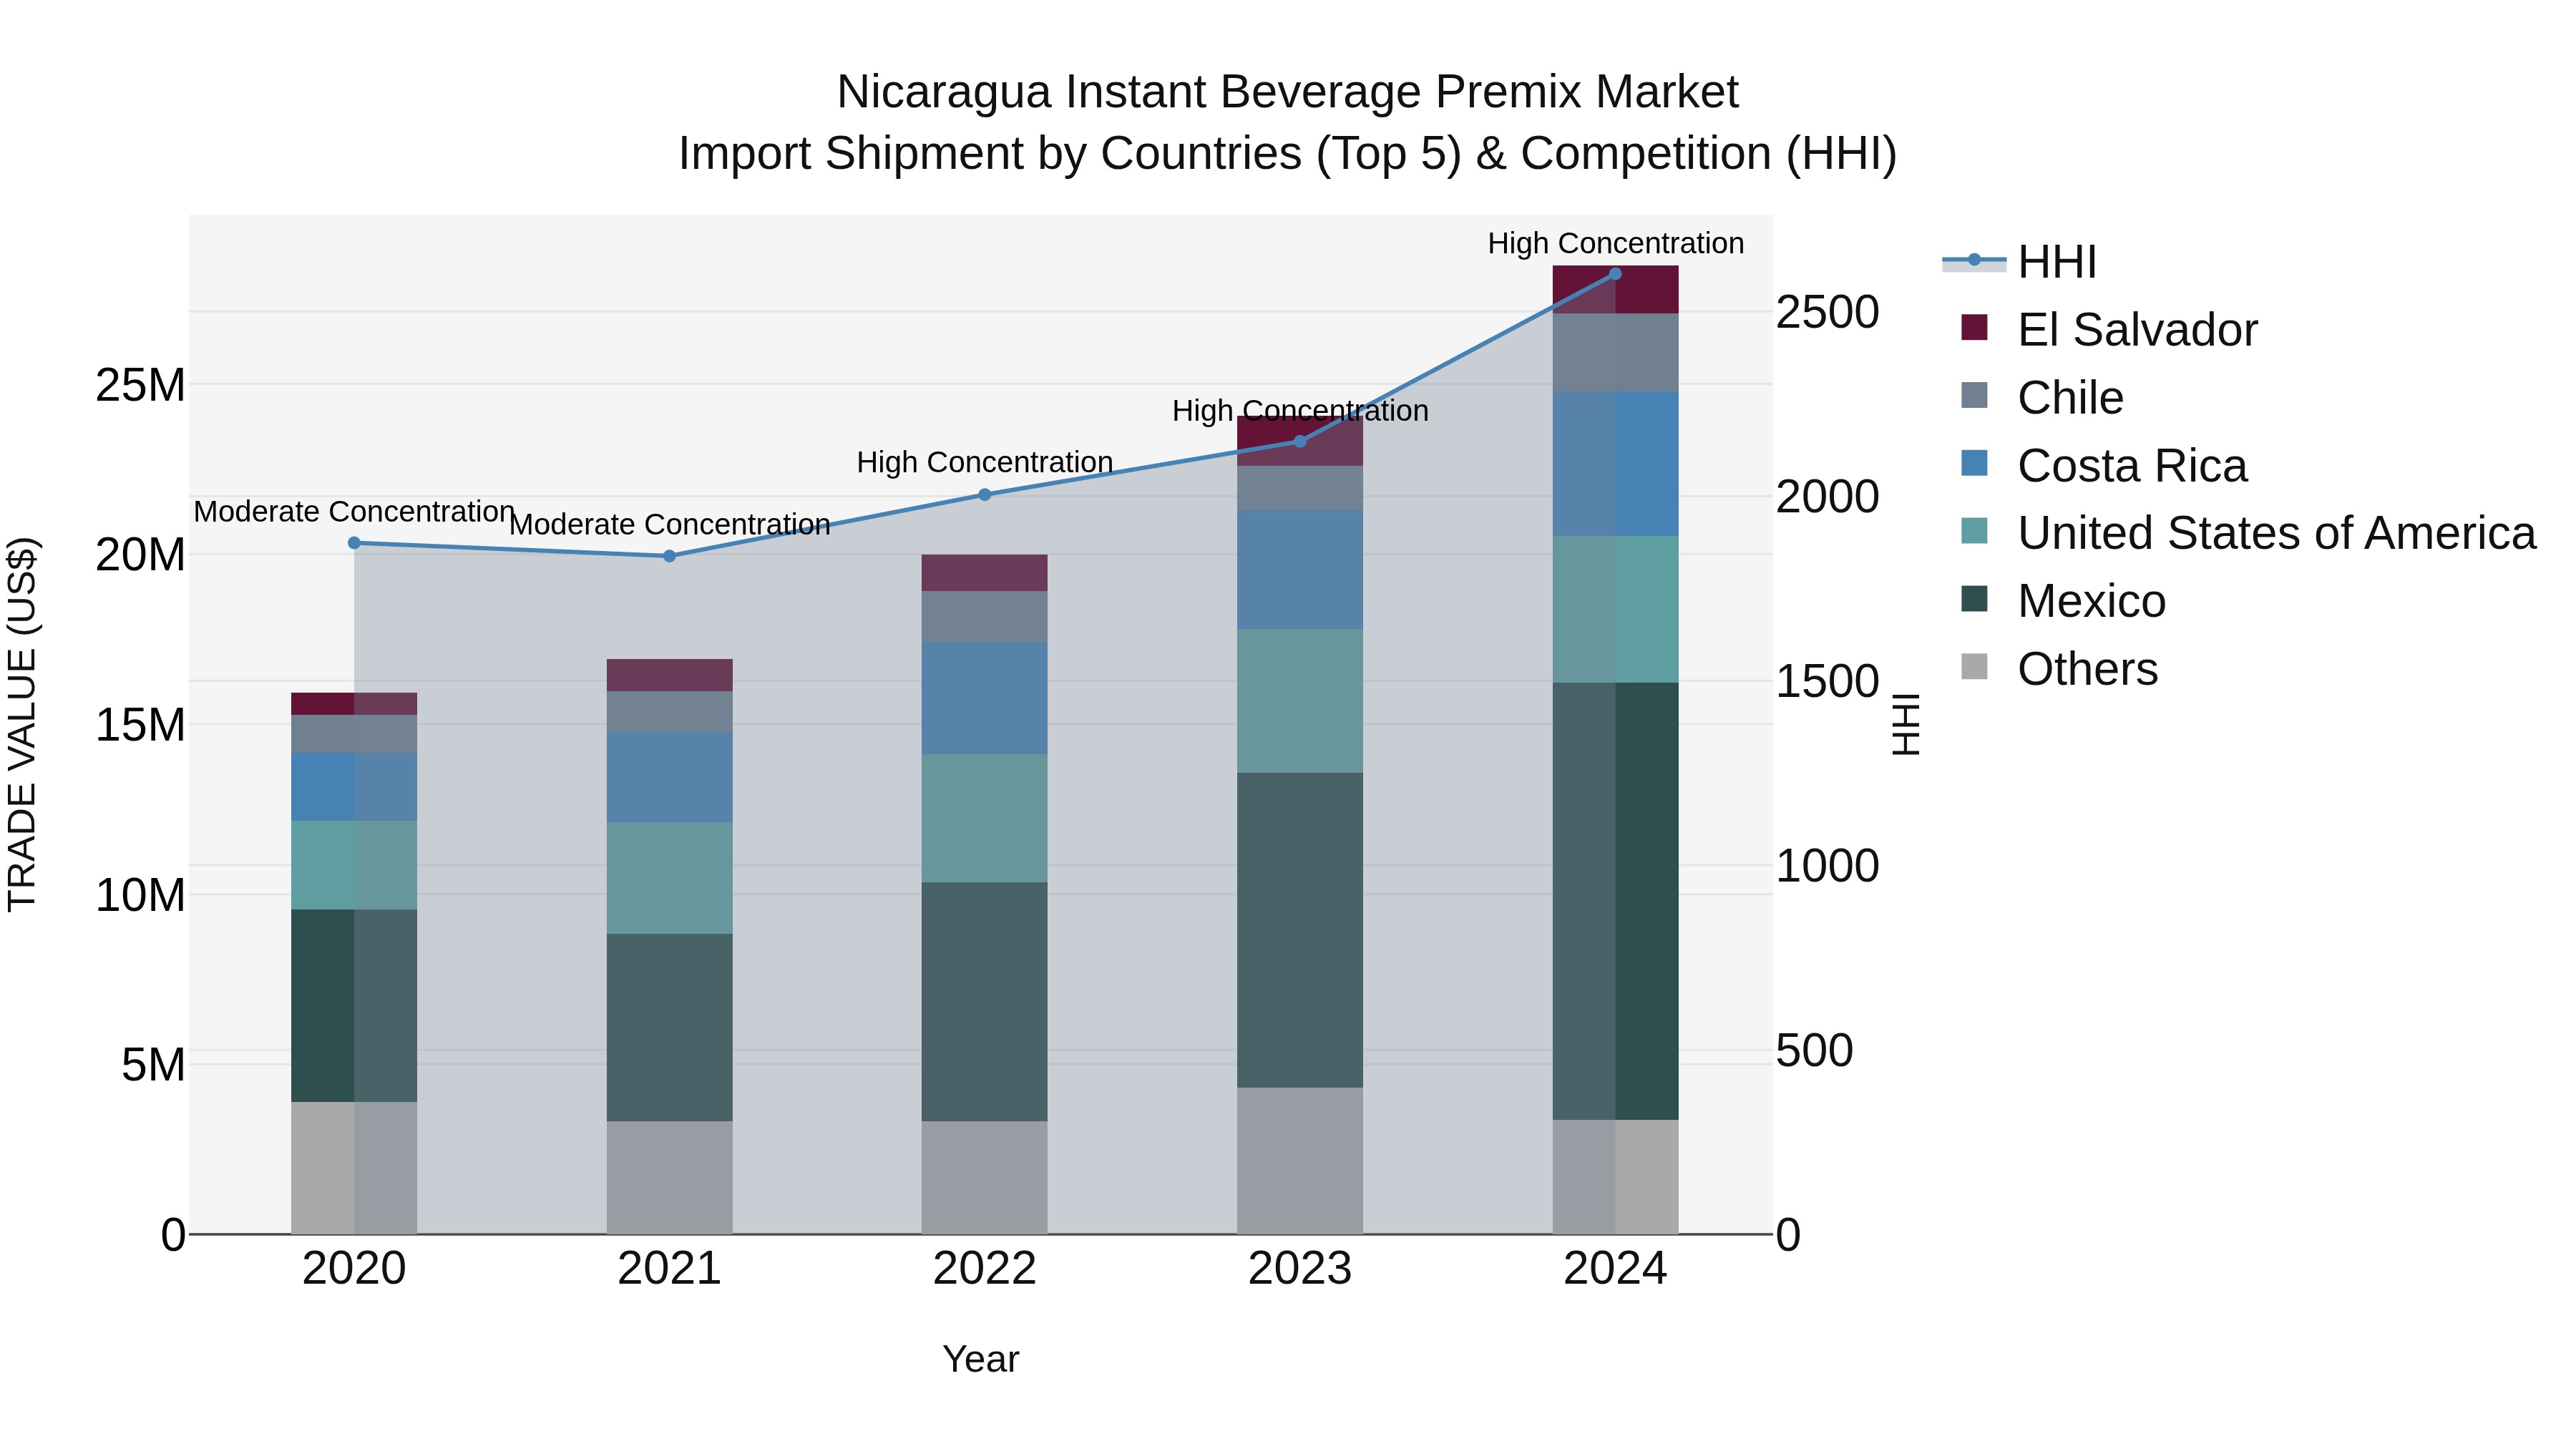Click the 'TRADE VALUE (US$)' axis title
Image resolution: width=2576 pixels, height=1449 pixels.
tap(22, 725)
